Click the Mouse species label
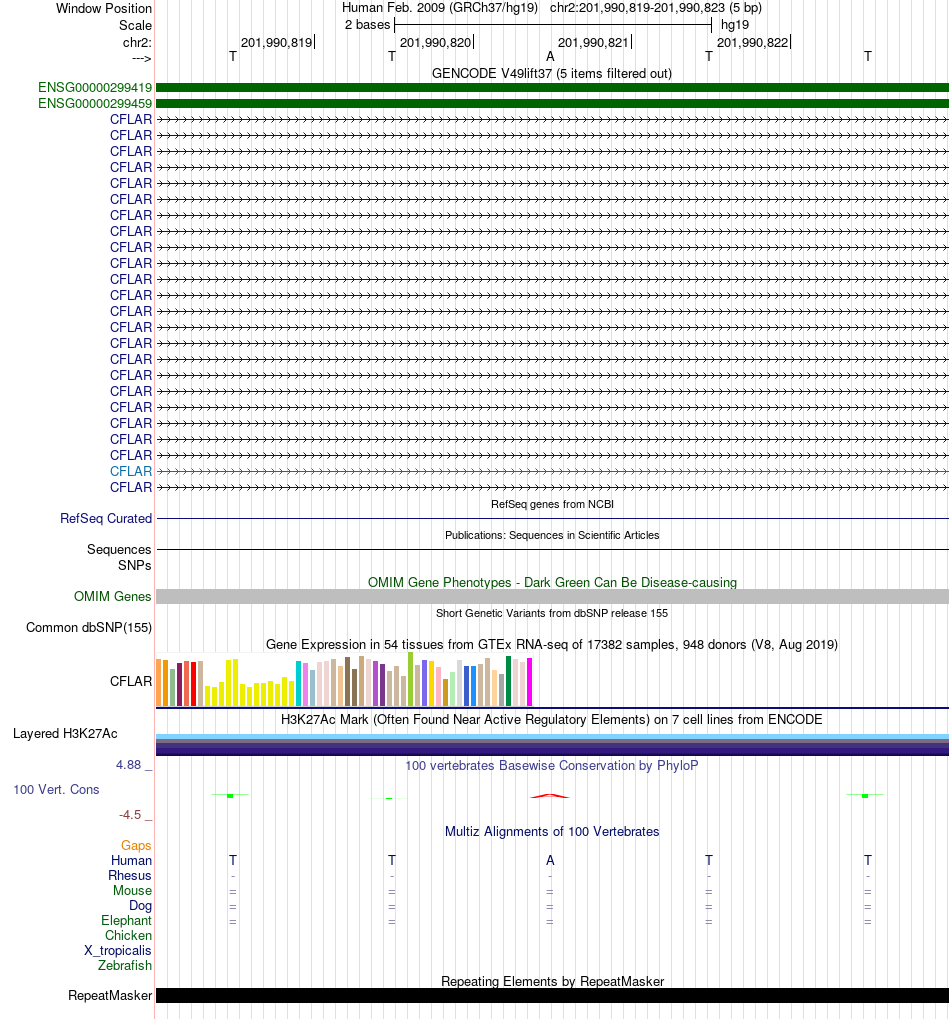 133,890
